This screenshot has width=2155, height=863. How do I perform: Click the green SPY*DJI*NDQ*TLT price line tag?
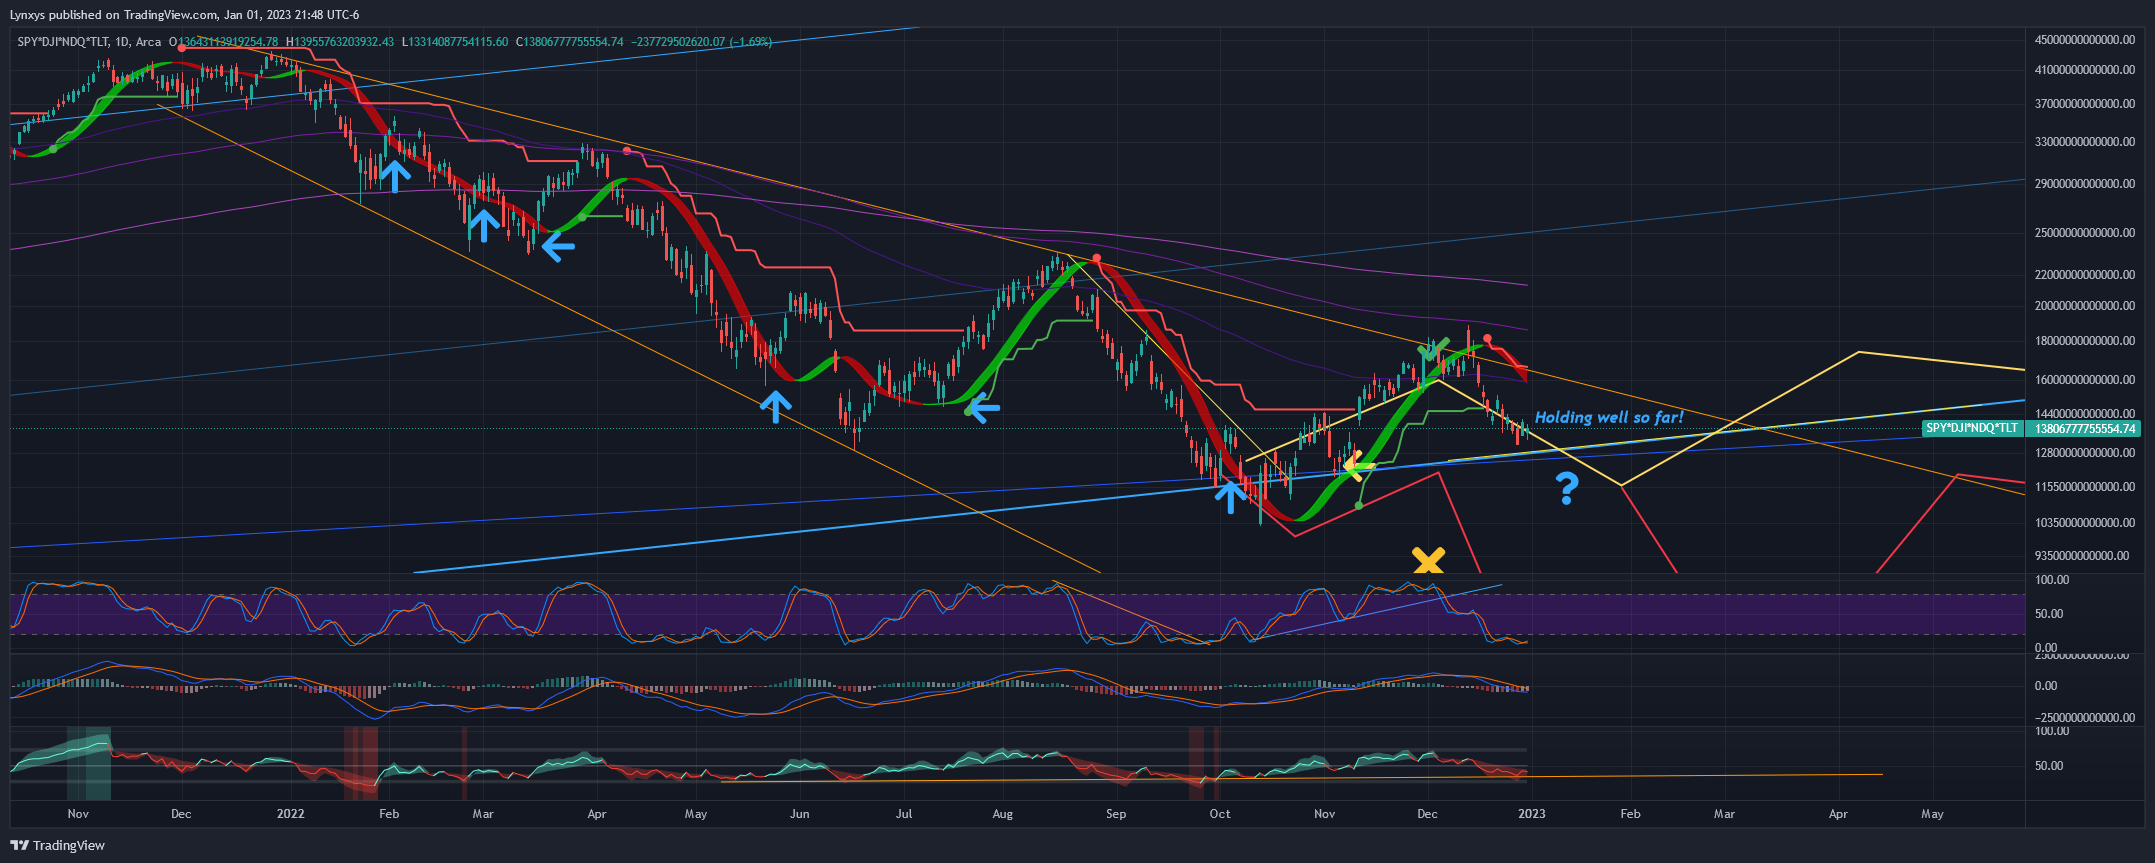click(x=1972, y=428)
